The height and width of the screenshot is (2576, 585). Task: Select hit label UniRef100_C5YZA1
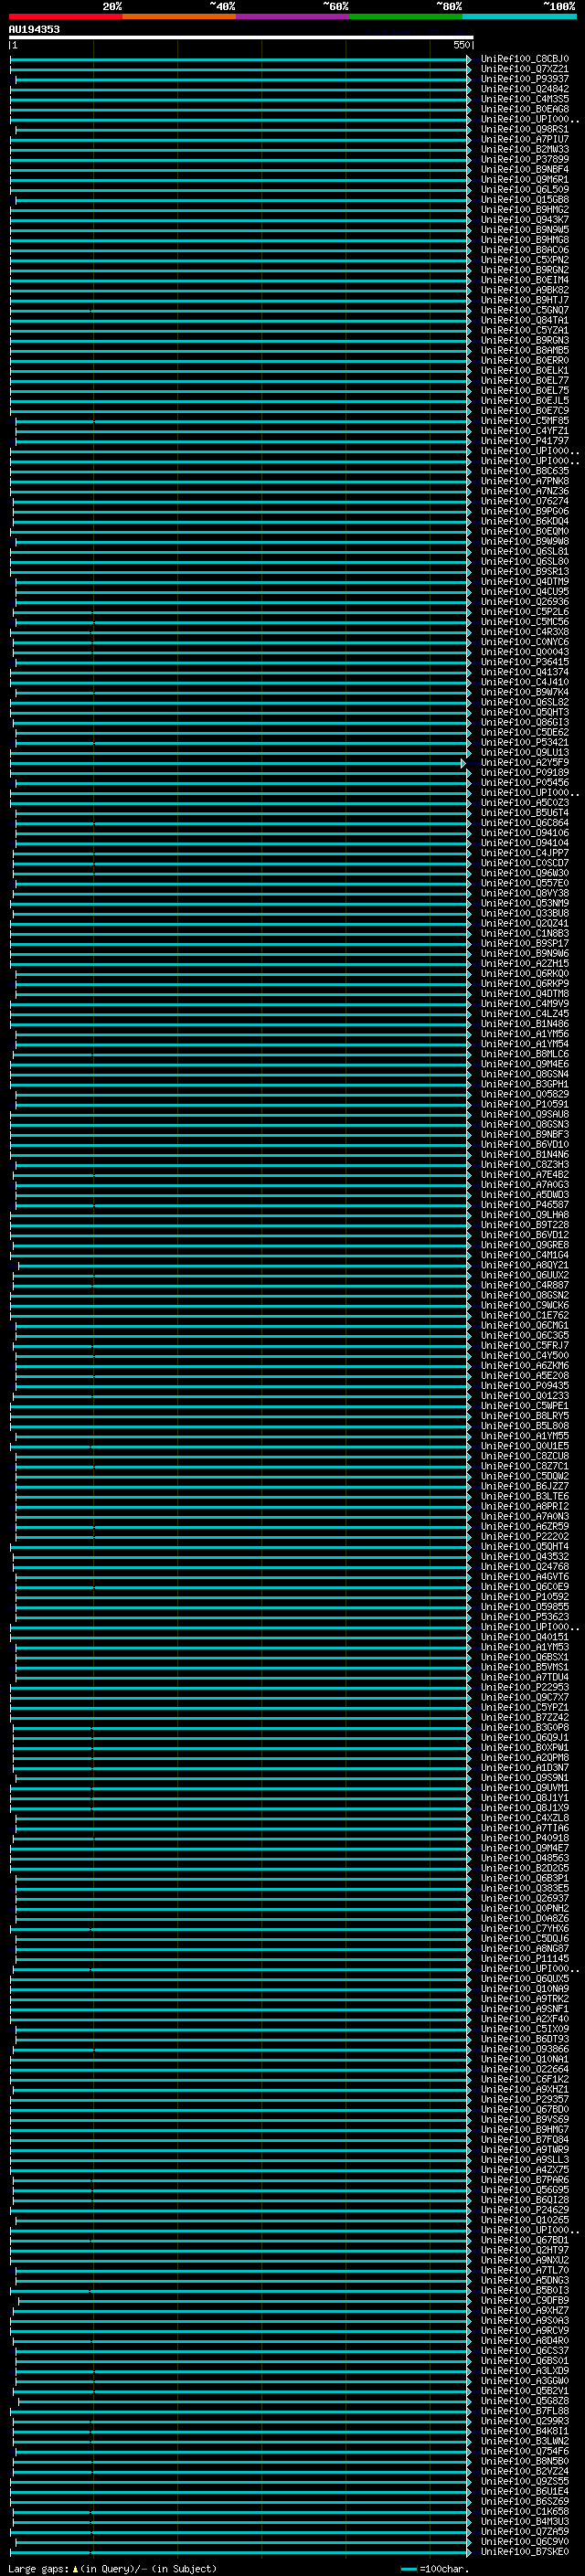pos(525,330)
